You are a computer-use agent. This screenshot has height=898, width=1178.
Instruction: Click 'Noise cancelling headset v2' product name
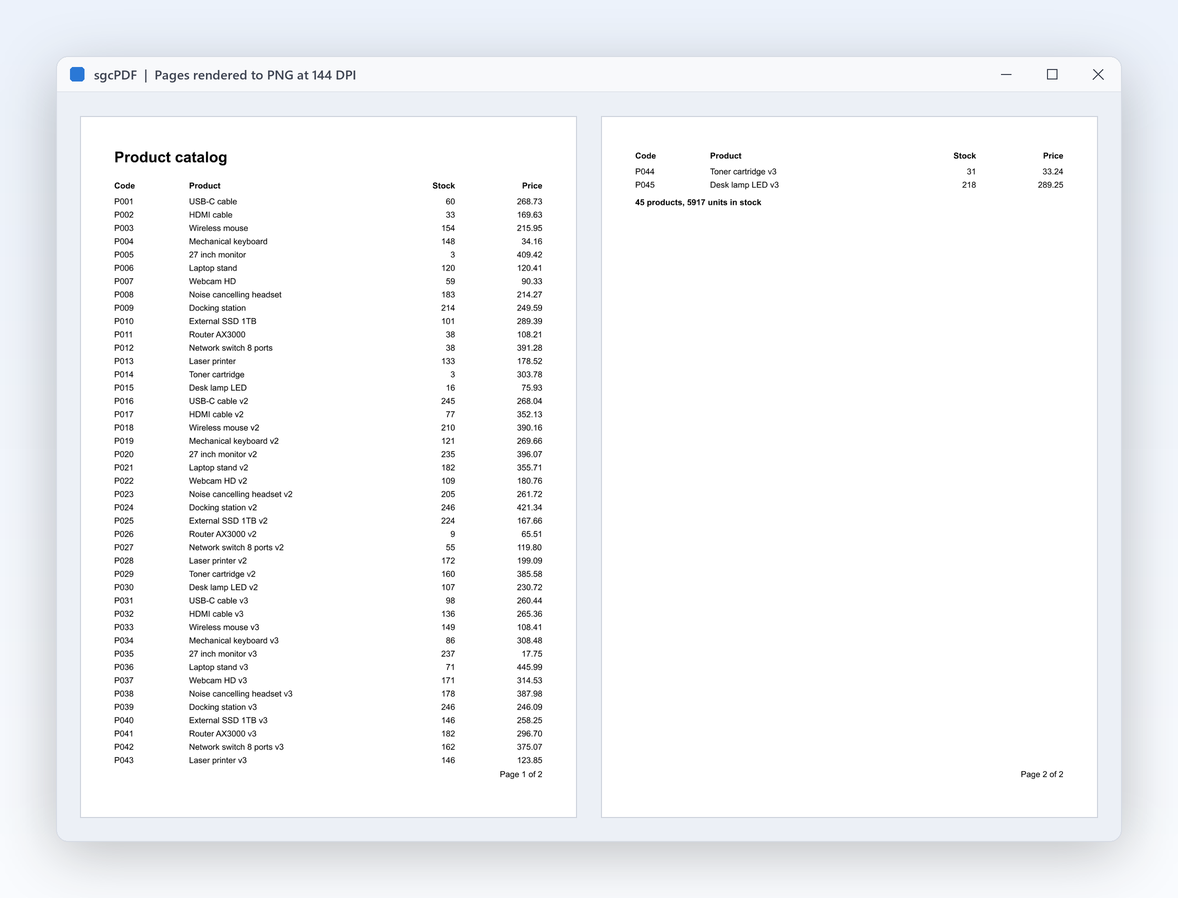point(240,494)
